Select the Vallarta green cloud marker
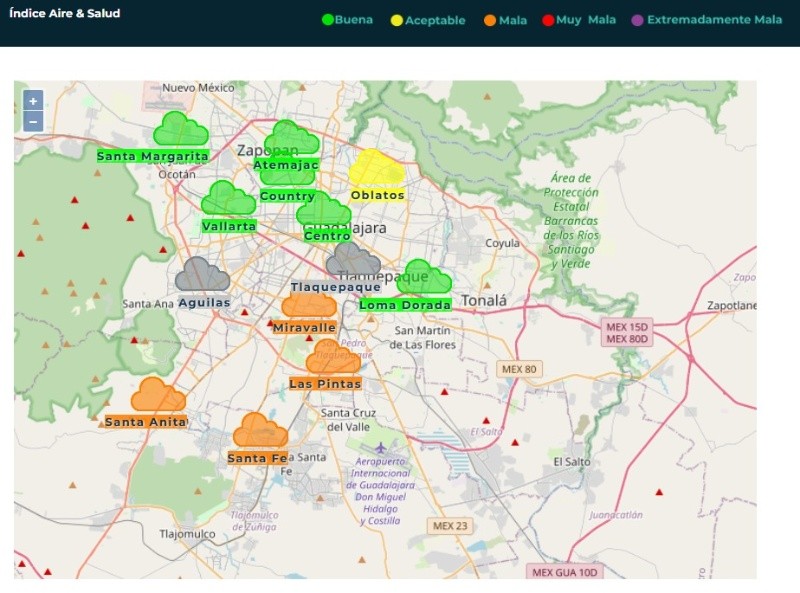This screenshot has height=593, width=800. [228, 199]
